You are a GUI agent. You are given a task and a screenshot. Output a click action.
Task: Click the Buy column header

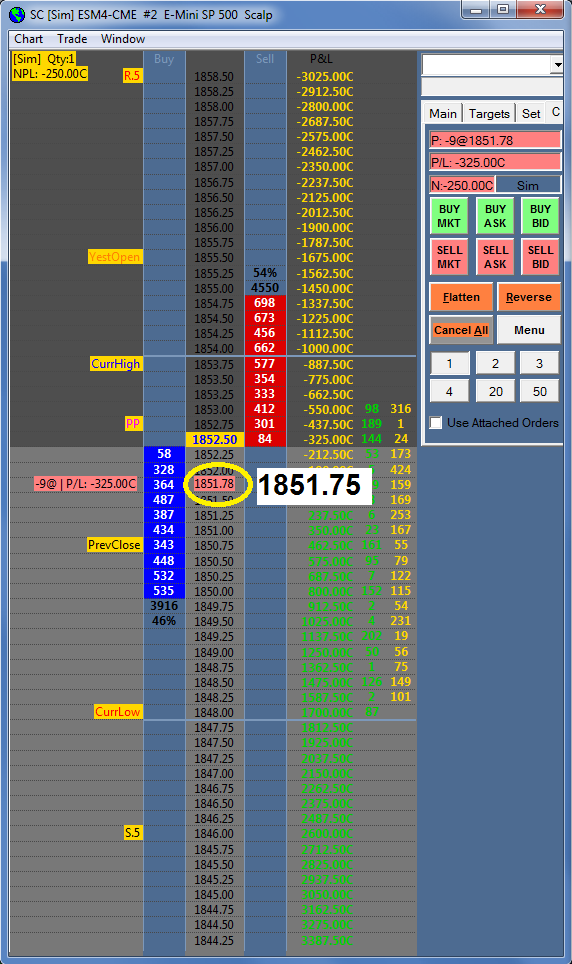[x=164, y=59]
